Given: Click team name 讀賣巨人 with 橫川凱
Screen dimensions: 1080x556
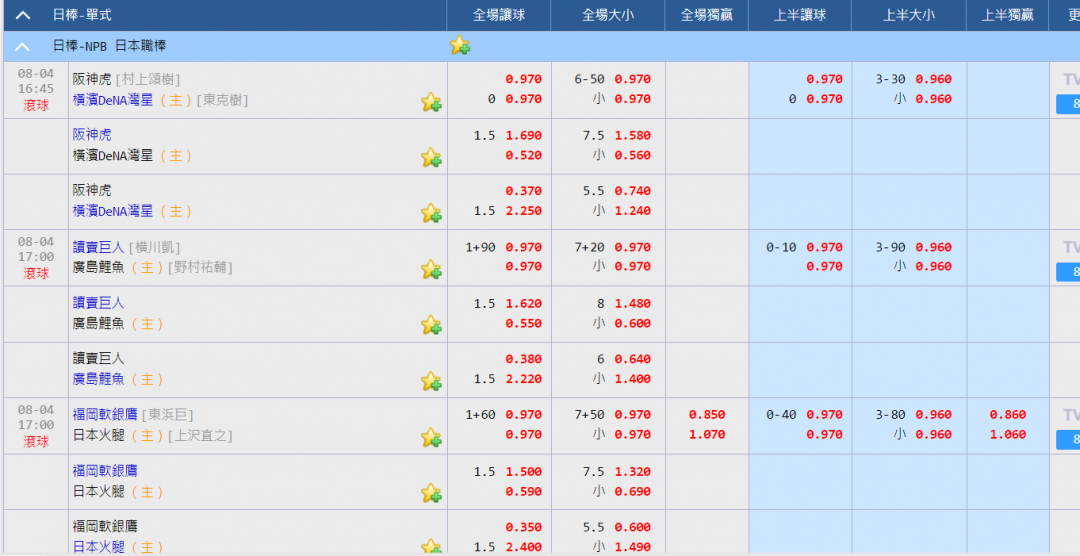Looking at the screenshot, I should tap(98, 247).
